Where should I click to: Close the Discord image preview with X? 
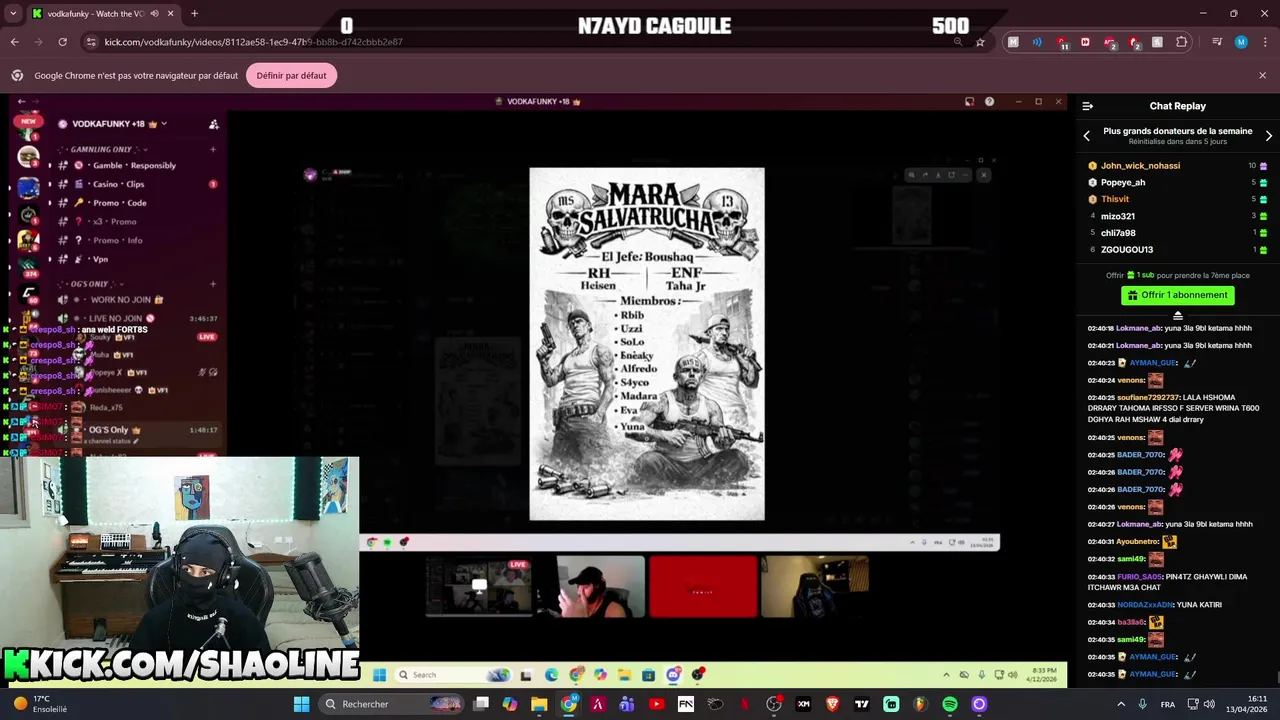click(984, 175)
